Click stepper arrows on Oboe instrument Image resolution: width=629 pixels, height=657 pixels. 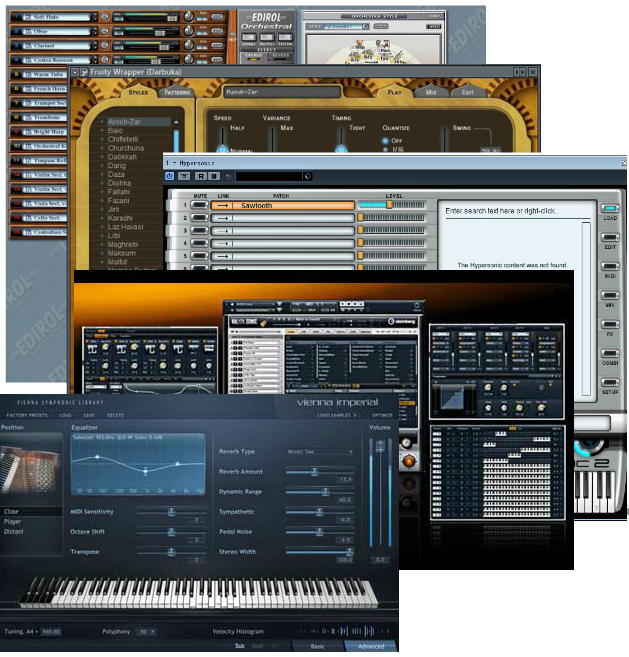point(95,31)
